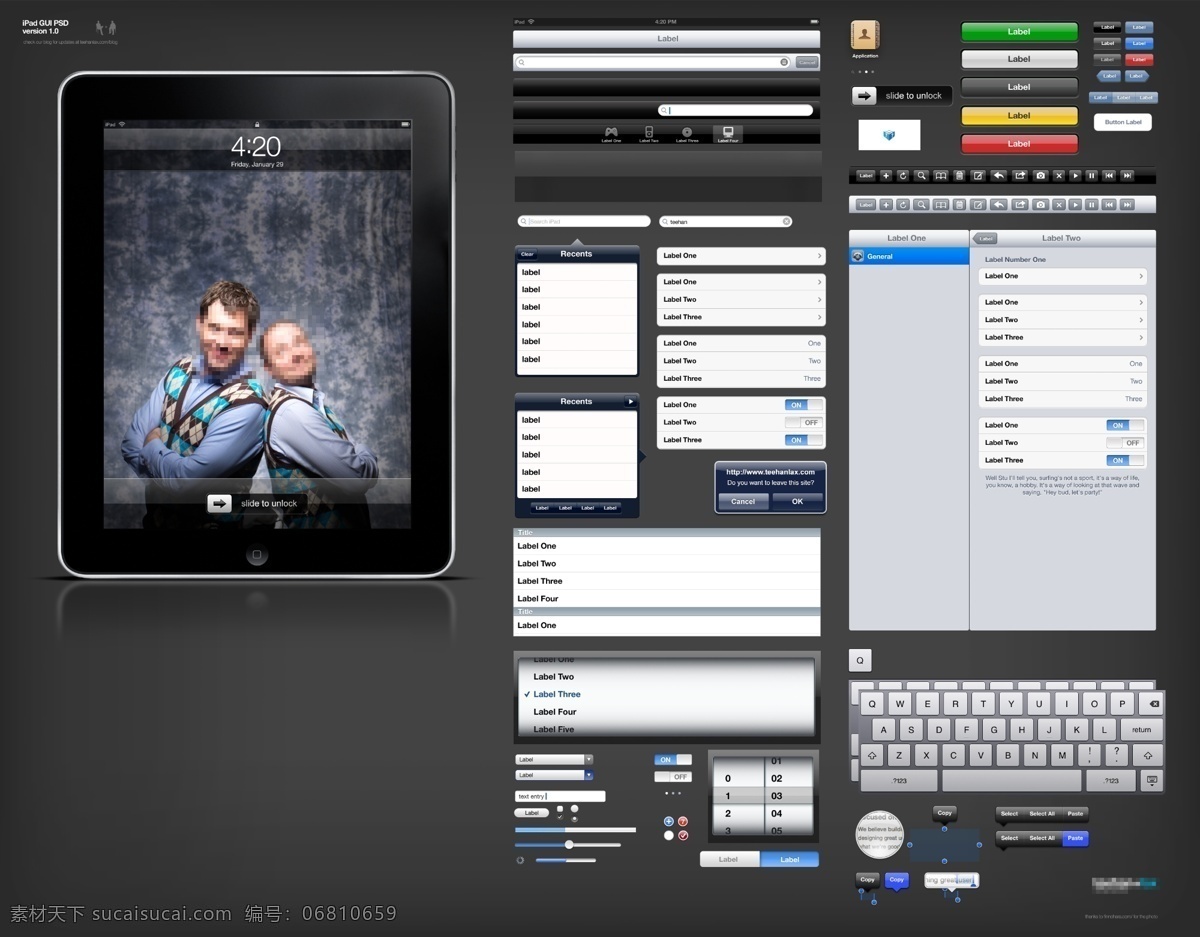Click the Label Two chevron row in the split view

click(1062, 320)
